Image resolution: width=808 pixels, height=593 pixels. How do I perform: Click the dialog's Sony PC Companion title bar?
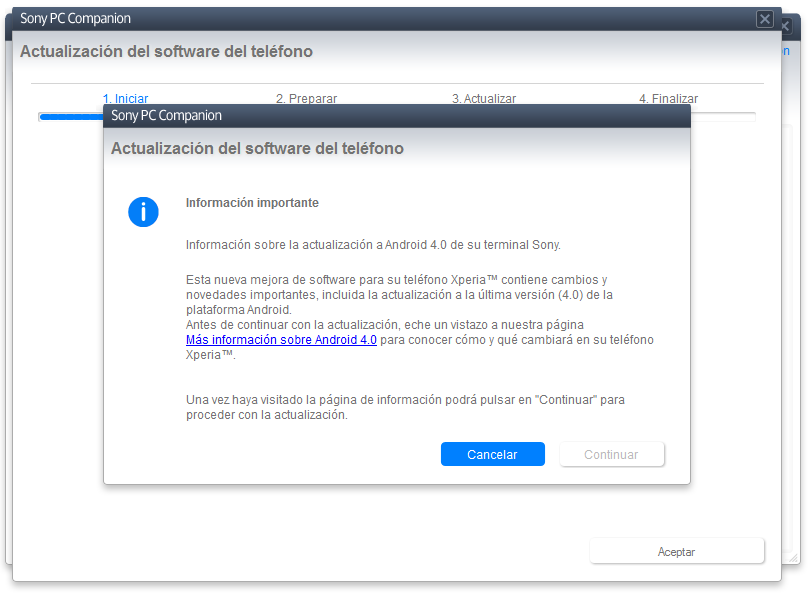coord(397,115)
